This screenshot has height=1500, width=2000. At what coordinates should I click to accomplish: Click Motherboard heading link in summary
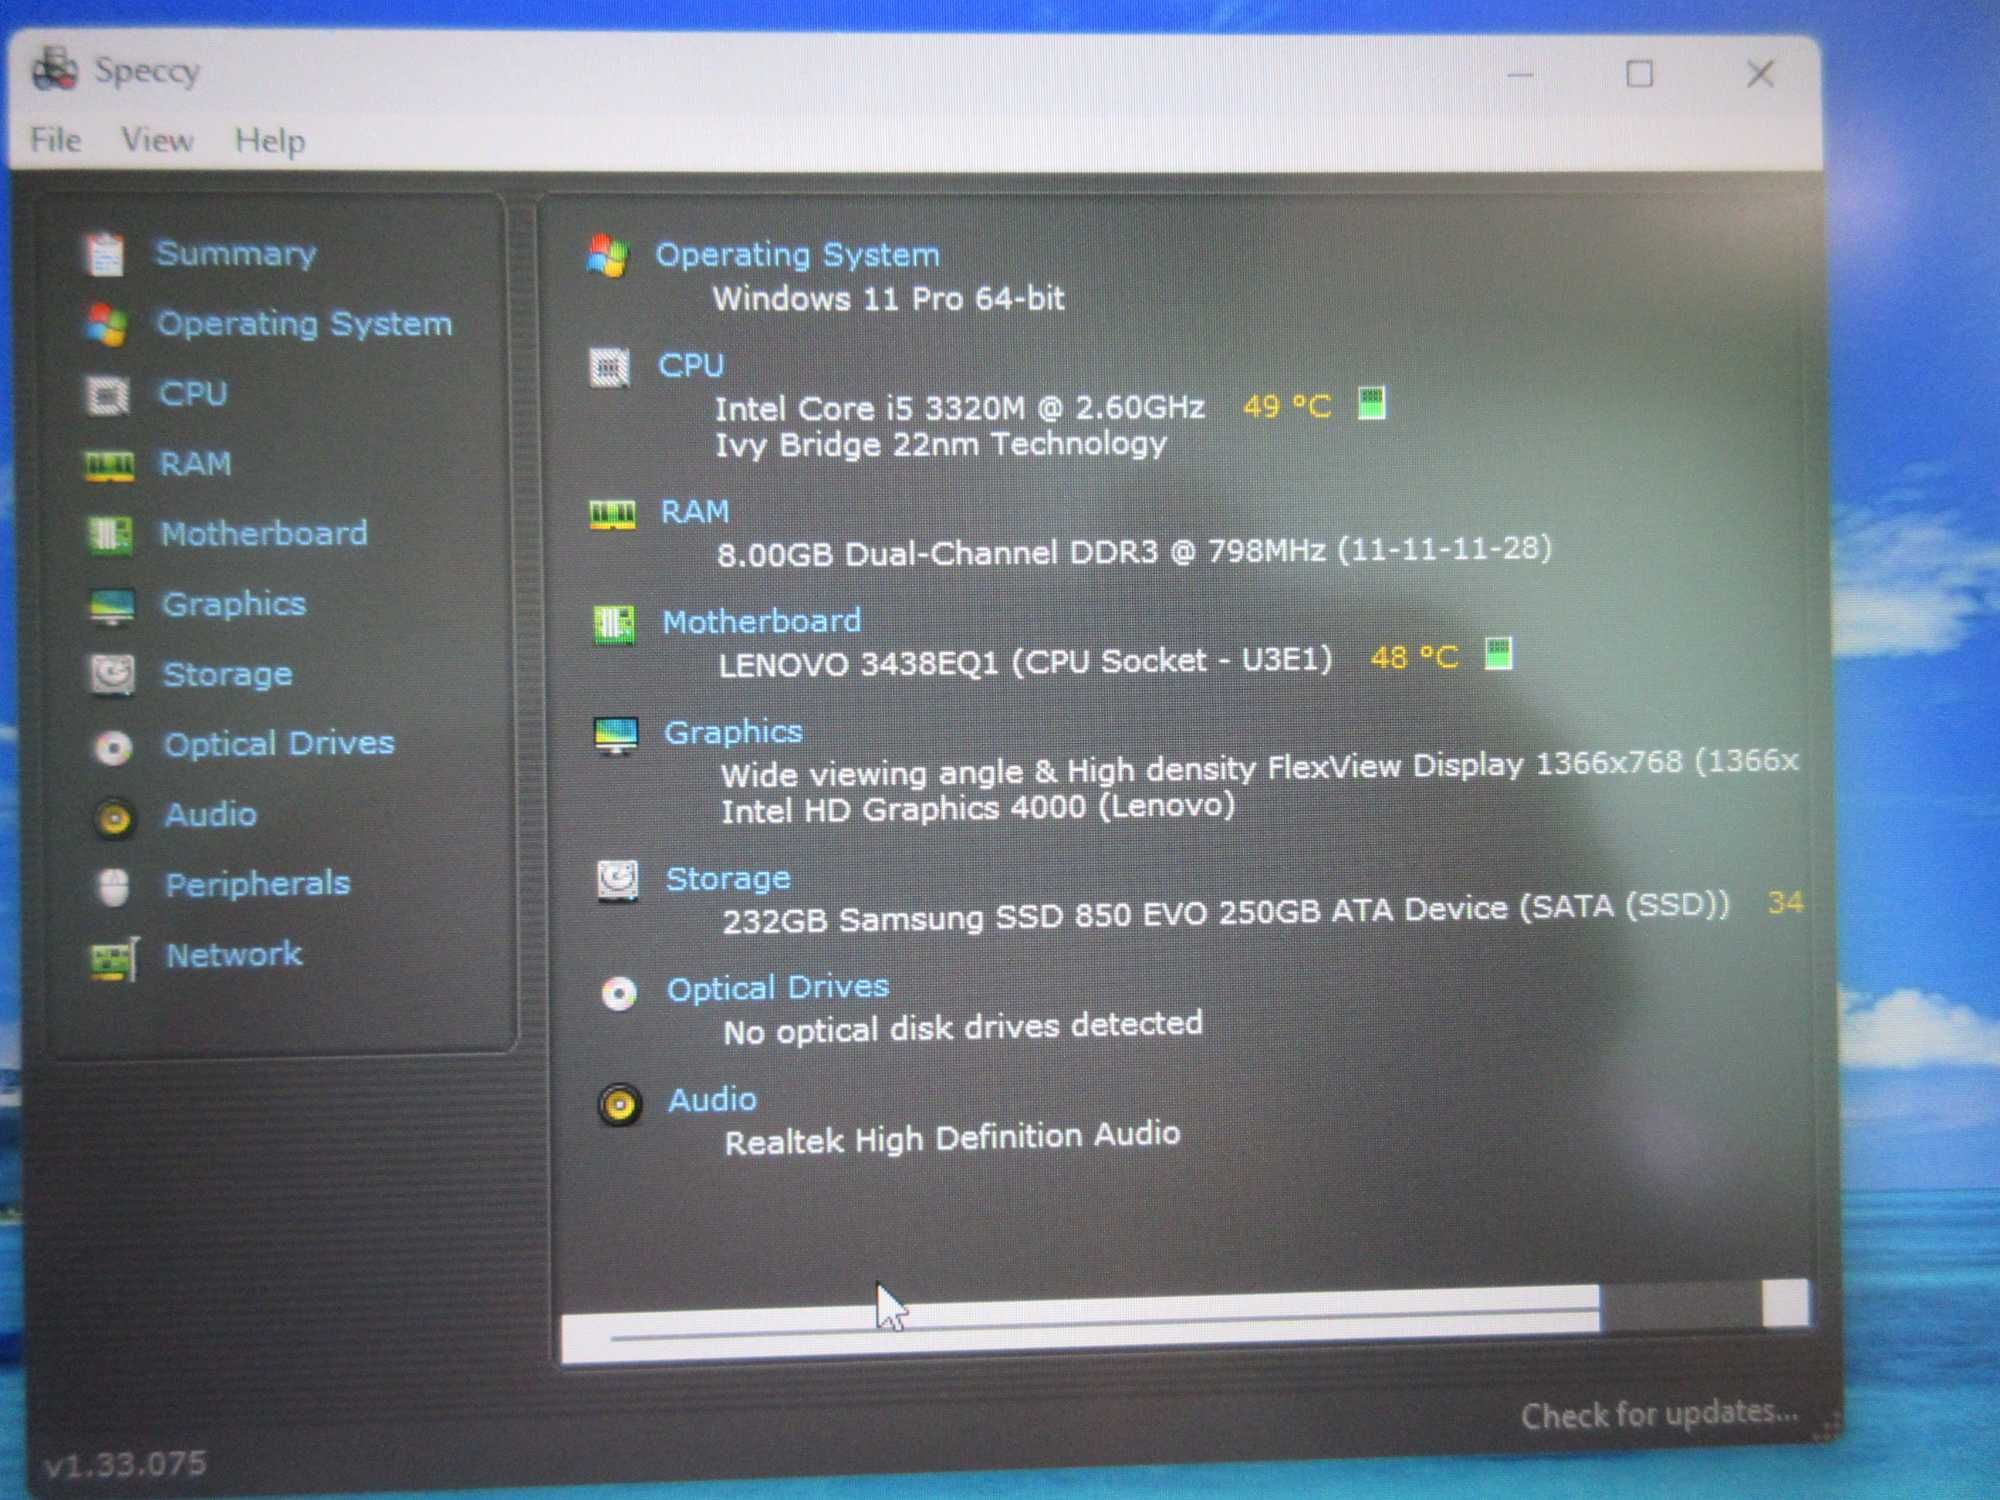pos(762,621)
